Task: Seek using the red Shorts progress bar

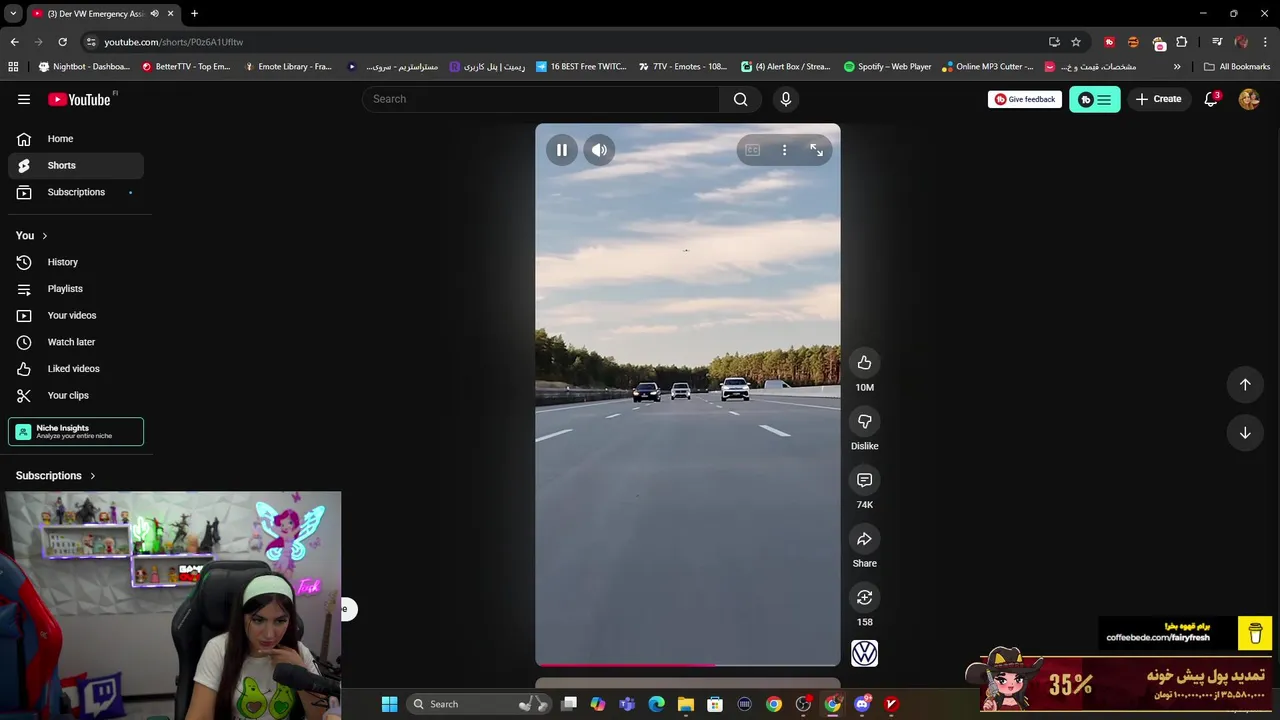Action: tap(688, 664)
